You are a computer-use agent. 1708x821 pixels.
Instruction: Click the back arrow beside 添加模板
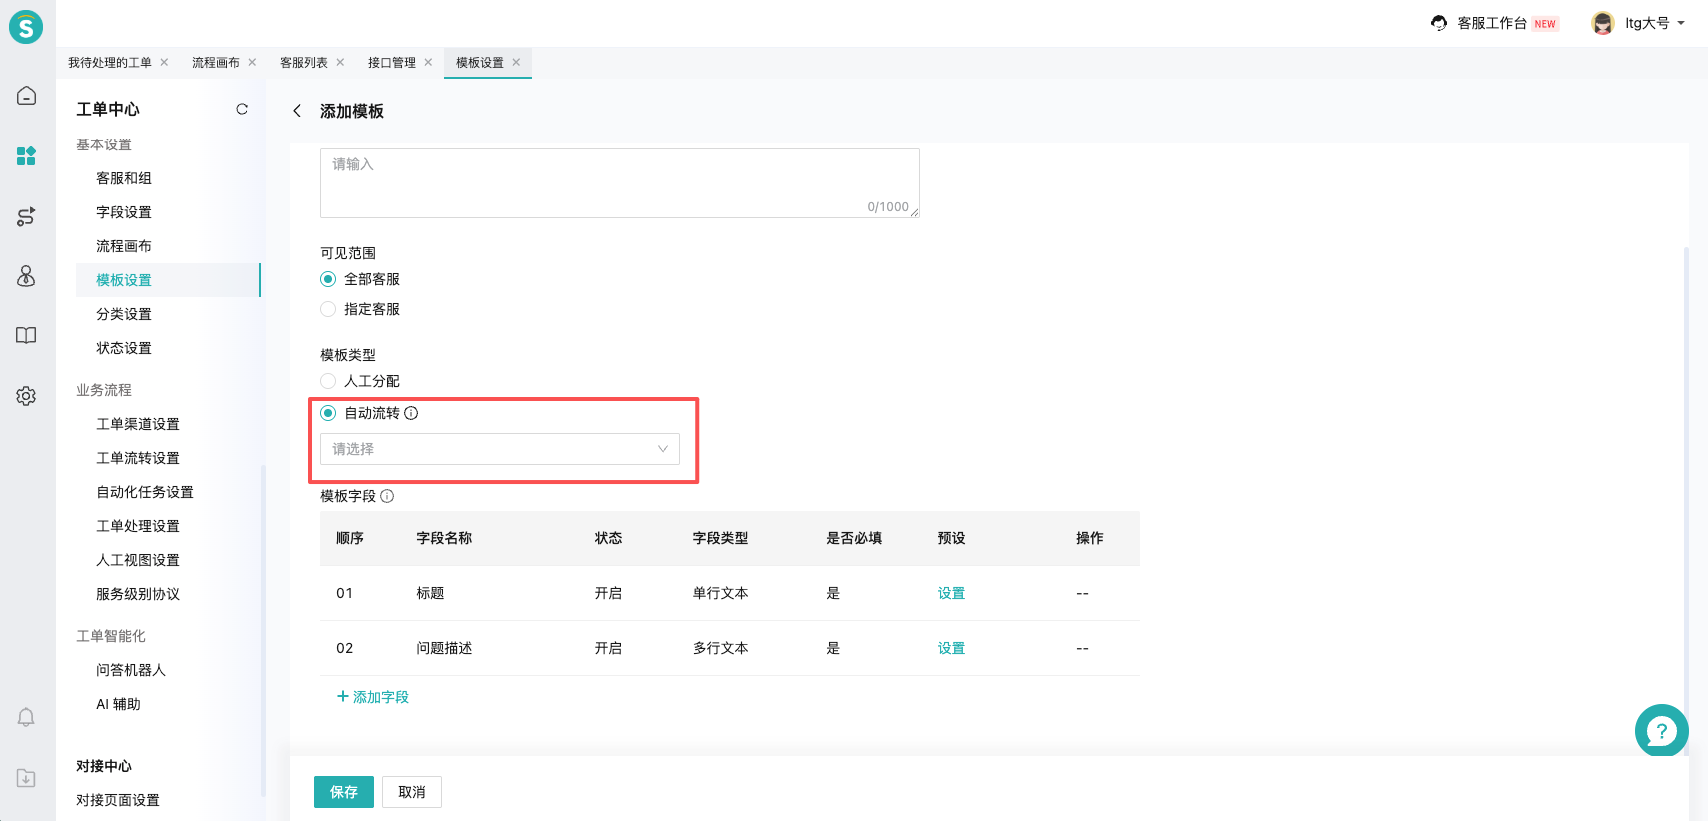point(297,111)
